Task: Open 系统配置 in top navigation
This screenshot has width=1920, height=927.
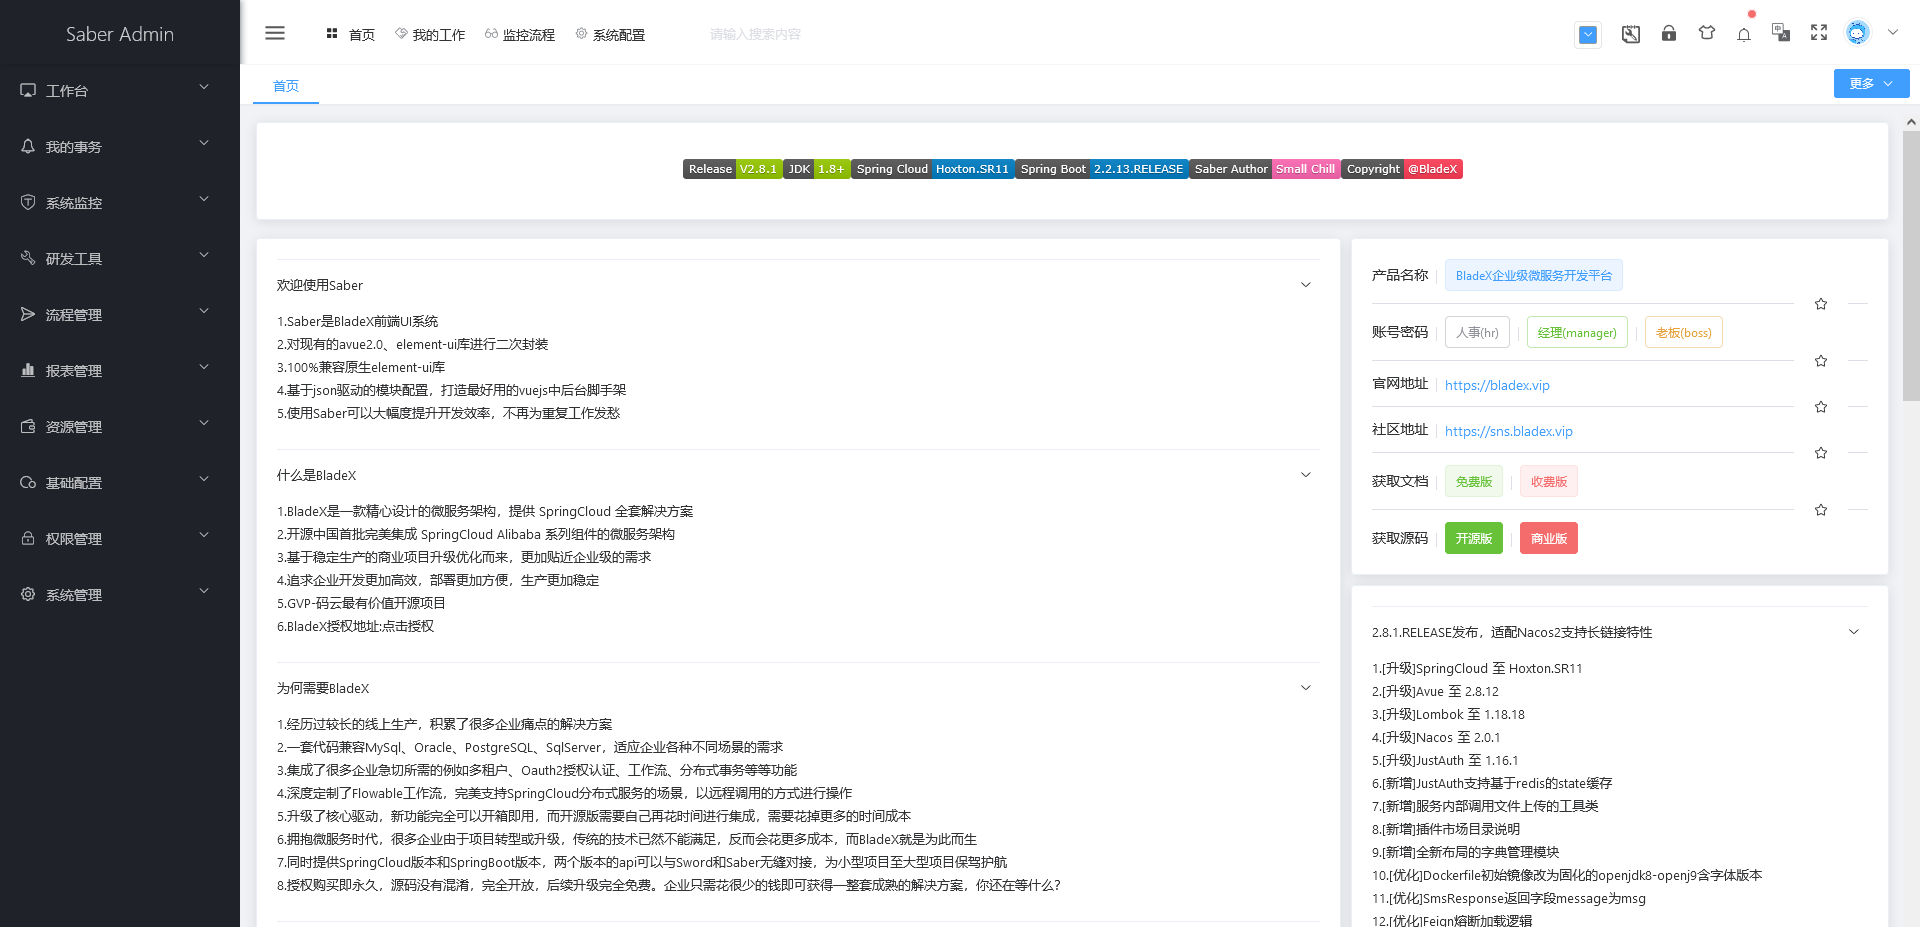Action: [x=610, y=34]
